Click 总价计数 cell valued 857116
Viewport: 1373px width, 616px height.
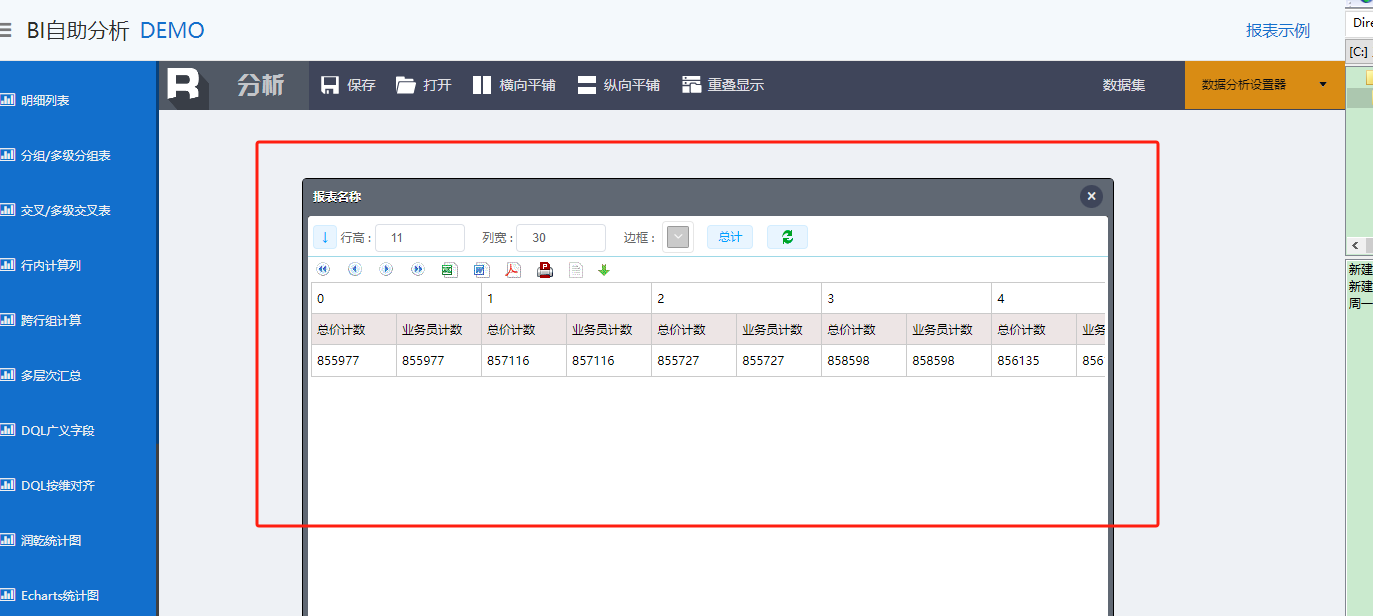pyautogui.click(x=524, y=361)
